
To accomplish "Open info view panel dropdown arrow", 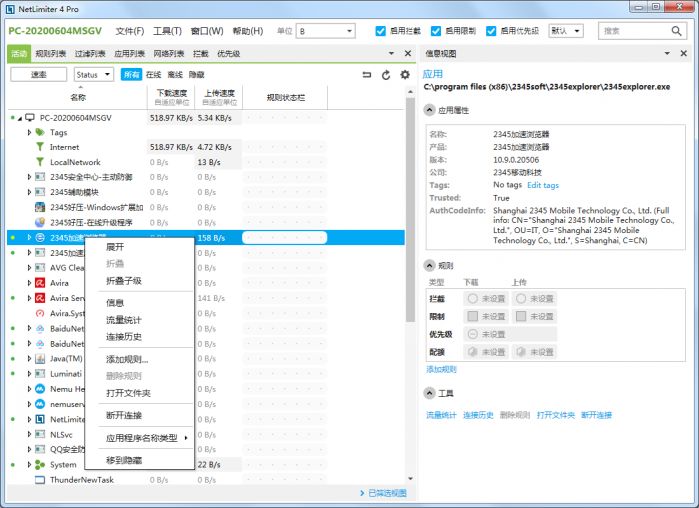I will [x=667, y=53].
